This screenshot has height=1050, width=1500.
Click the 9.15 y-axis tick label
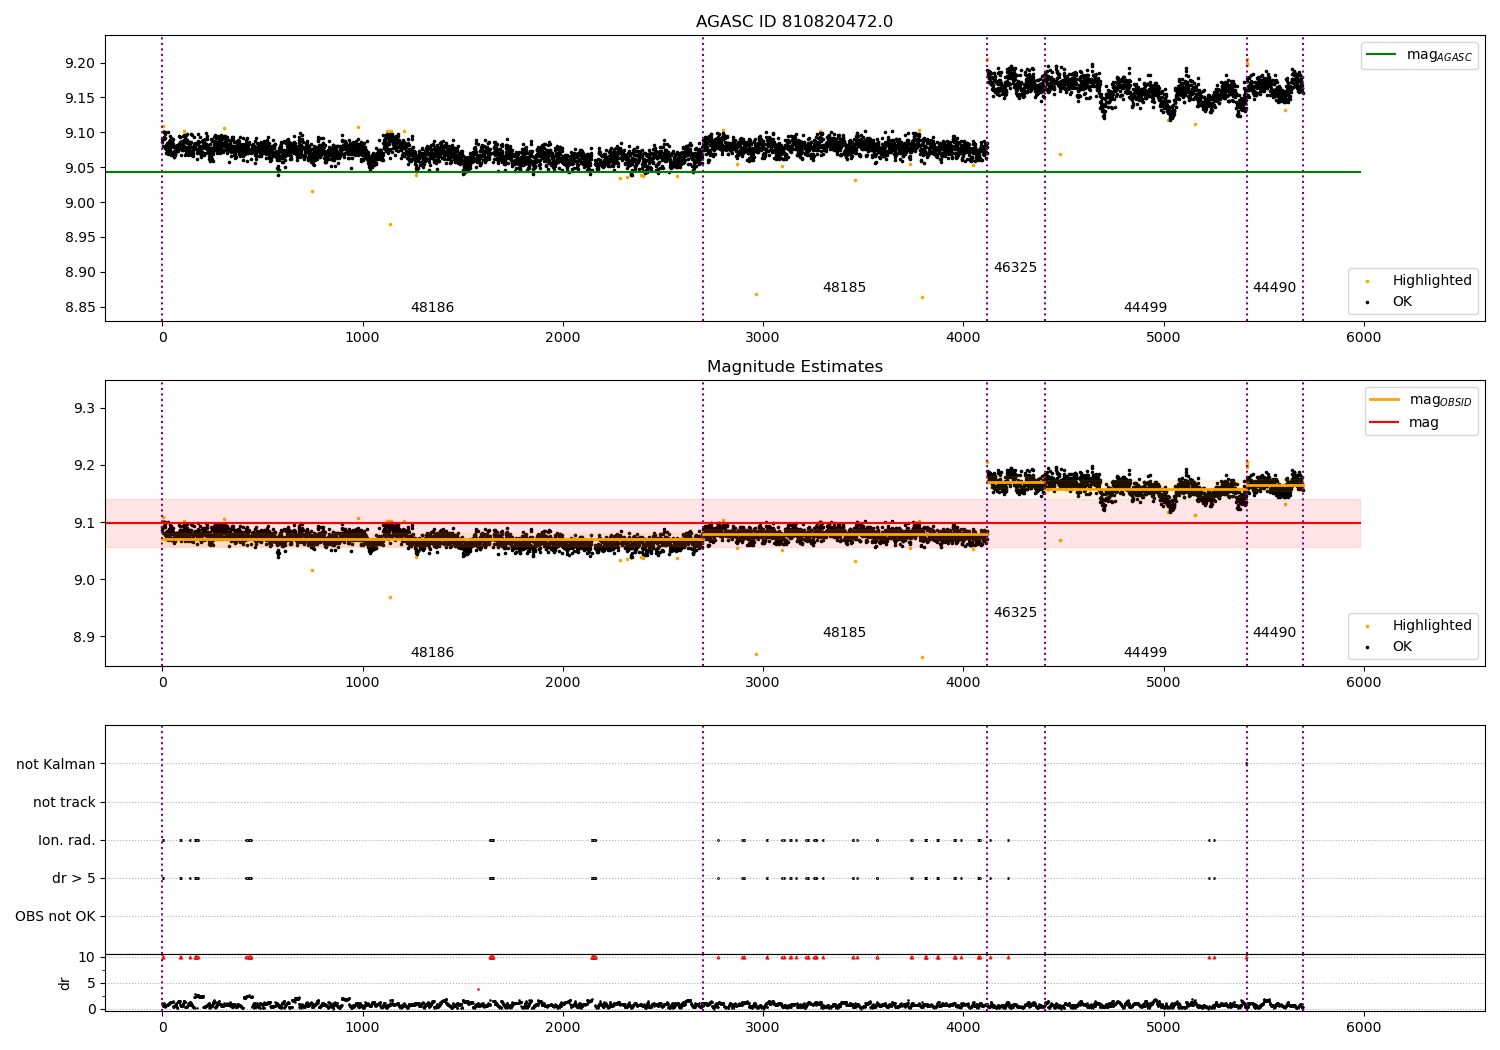pos(79,98)
